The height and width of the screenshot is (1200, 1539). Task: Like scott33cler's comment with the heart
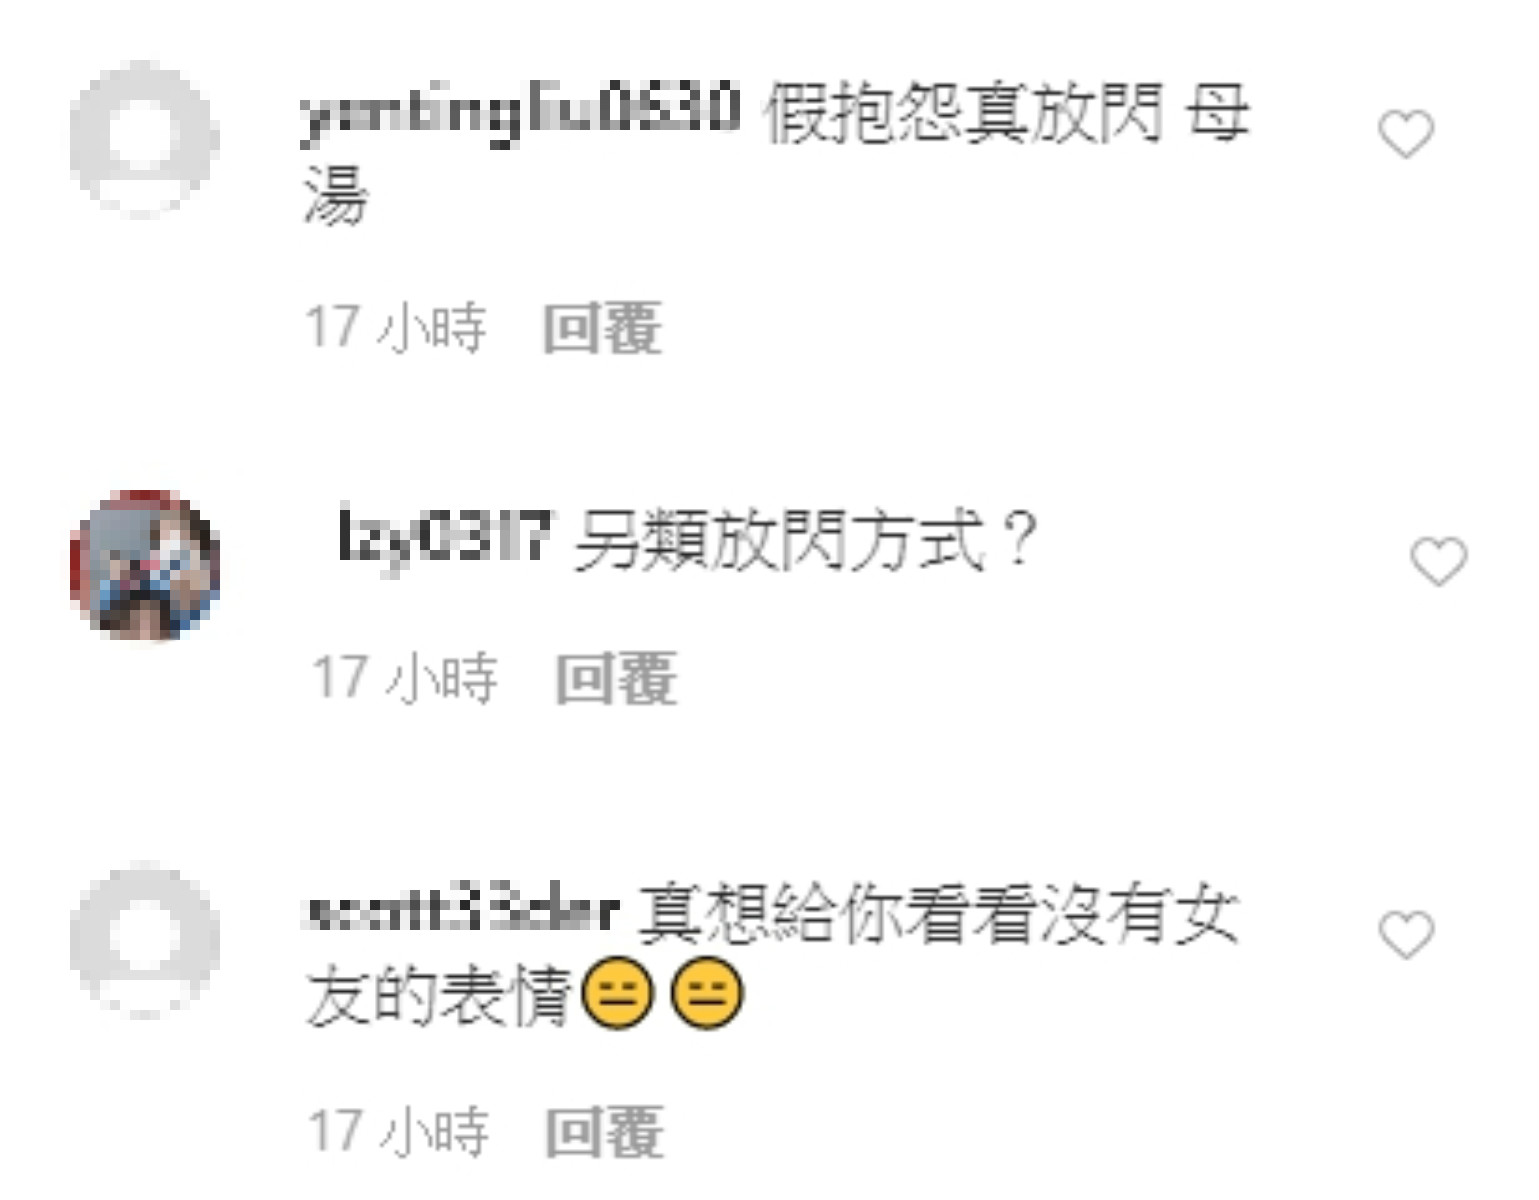pyautogui.click(x=1406, y=935)
